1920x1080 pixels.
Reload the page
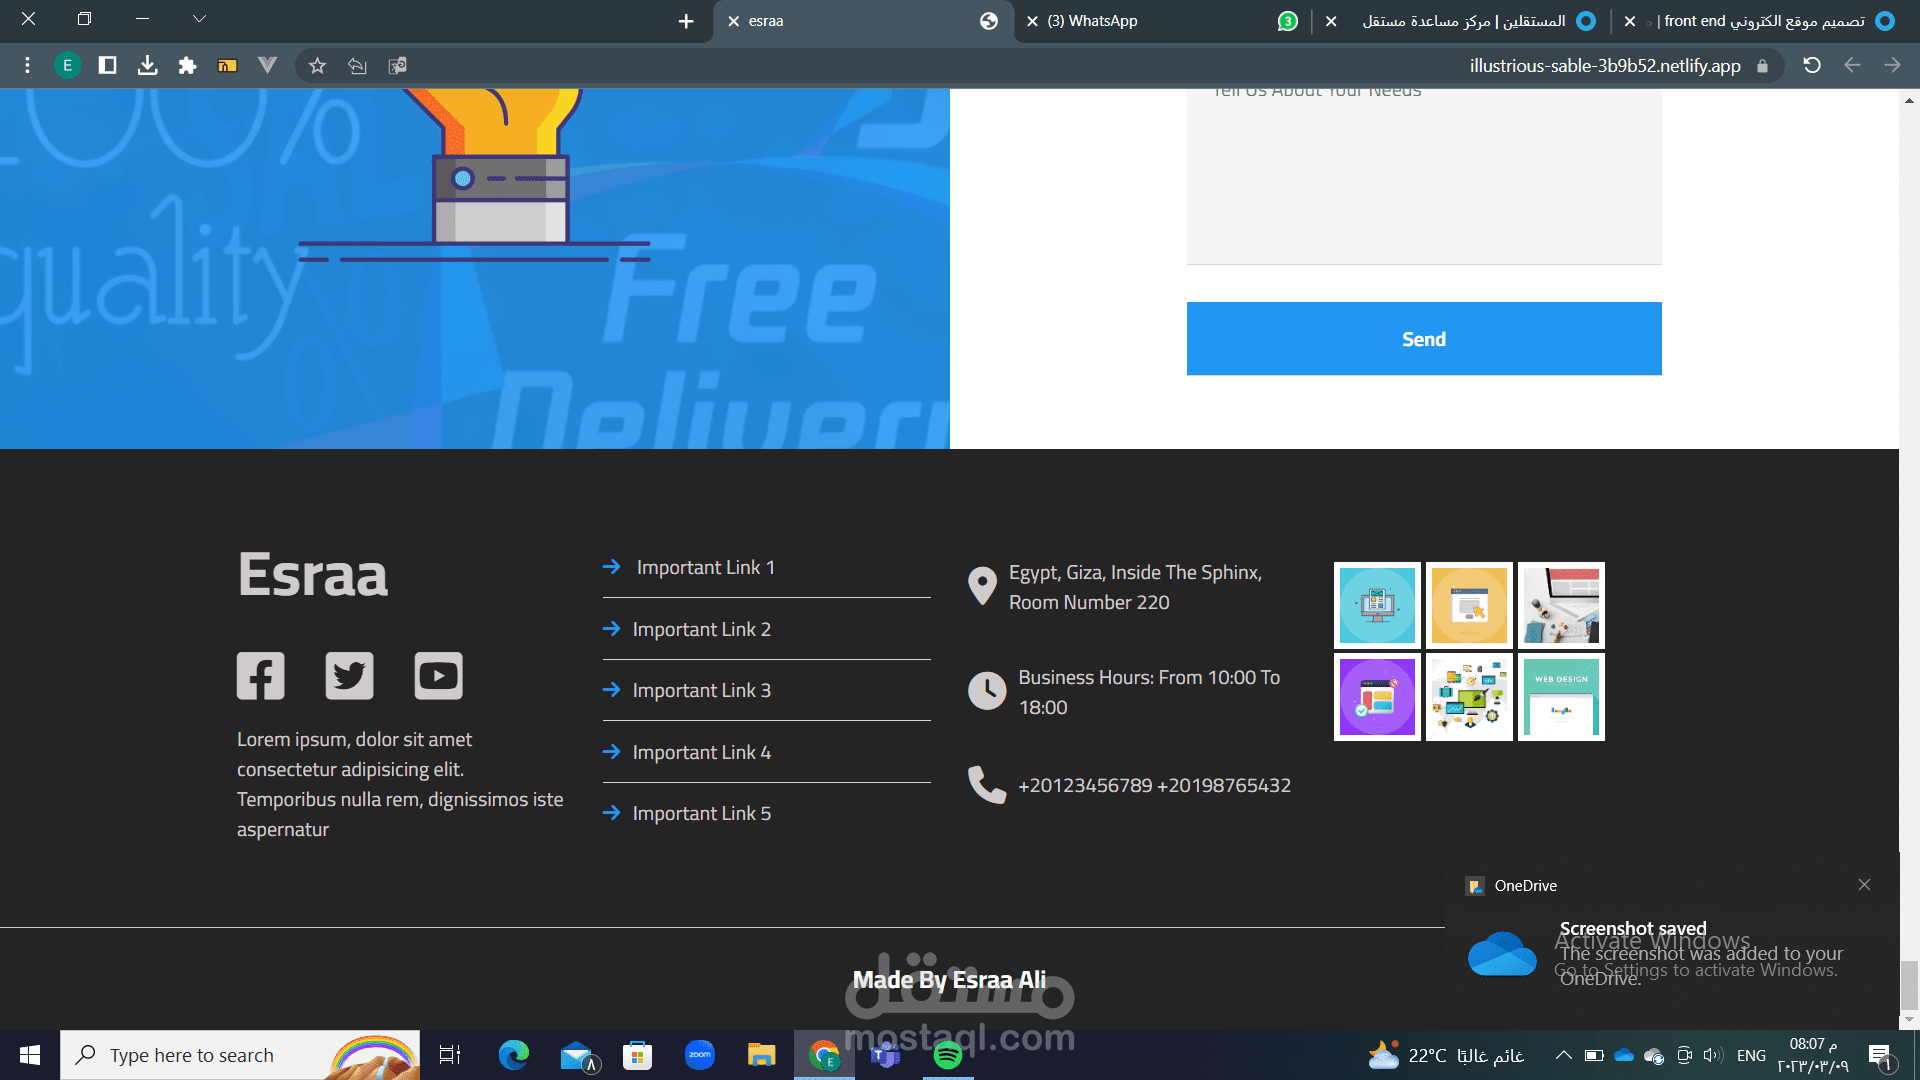coord(1812,66)
